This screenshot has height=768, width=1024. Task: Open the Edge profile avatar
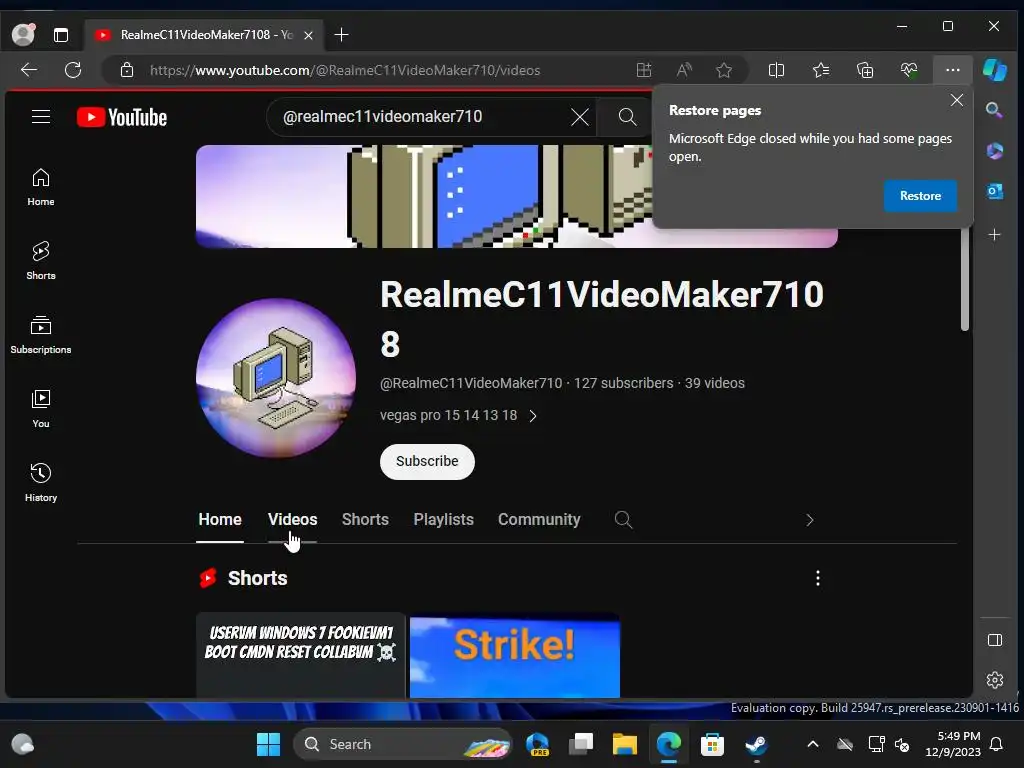(24, 35)
